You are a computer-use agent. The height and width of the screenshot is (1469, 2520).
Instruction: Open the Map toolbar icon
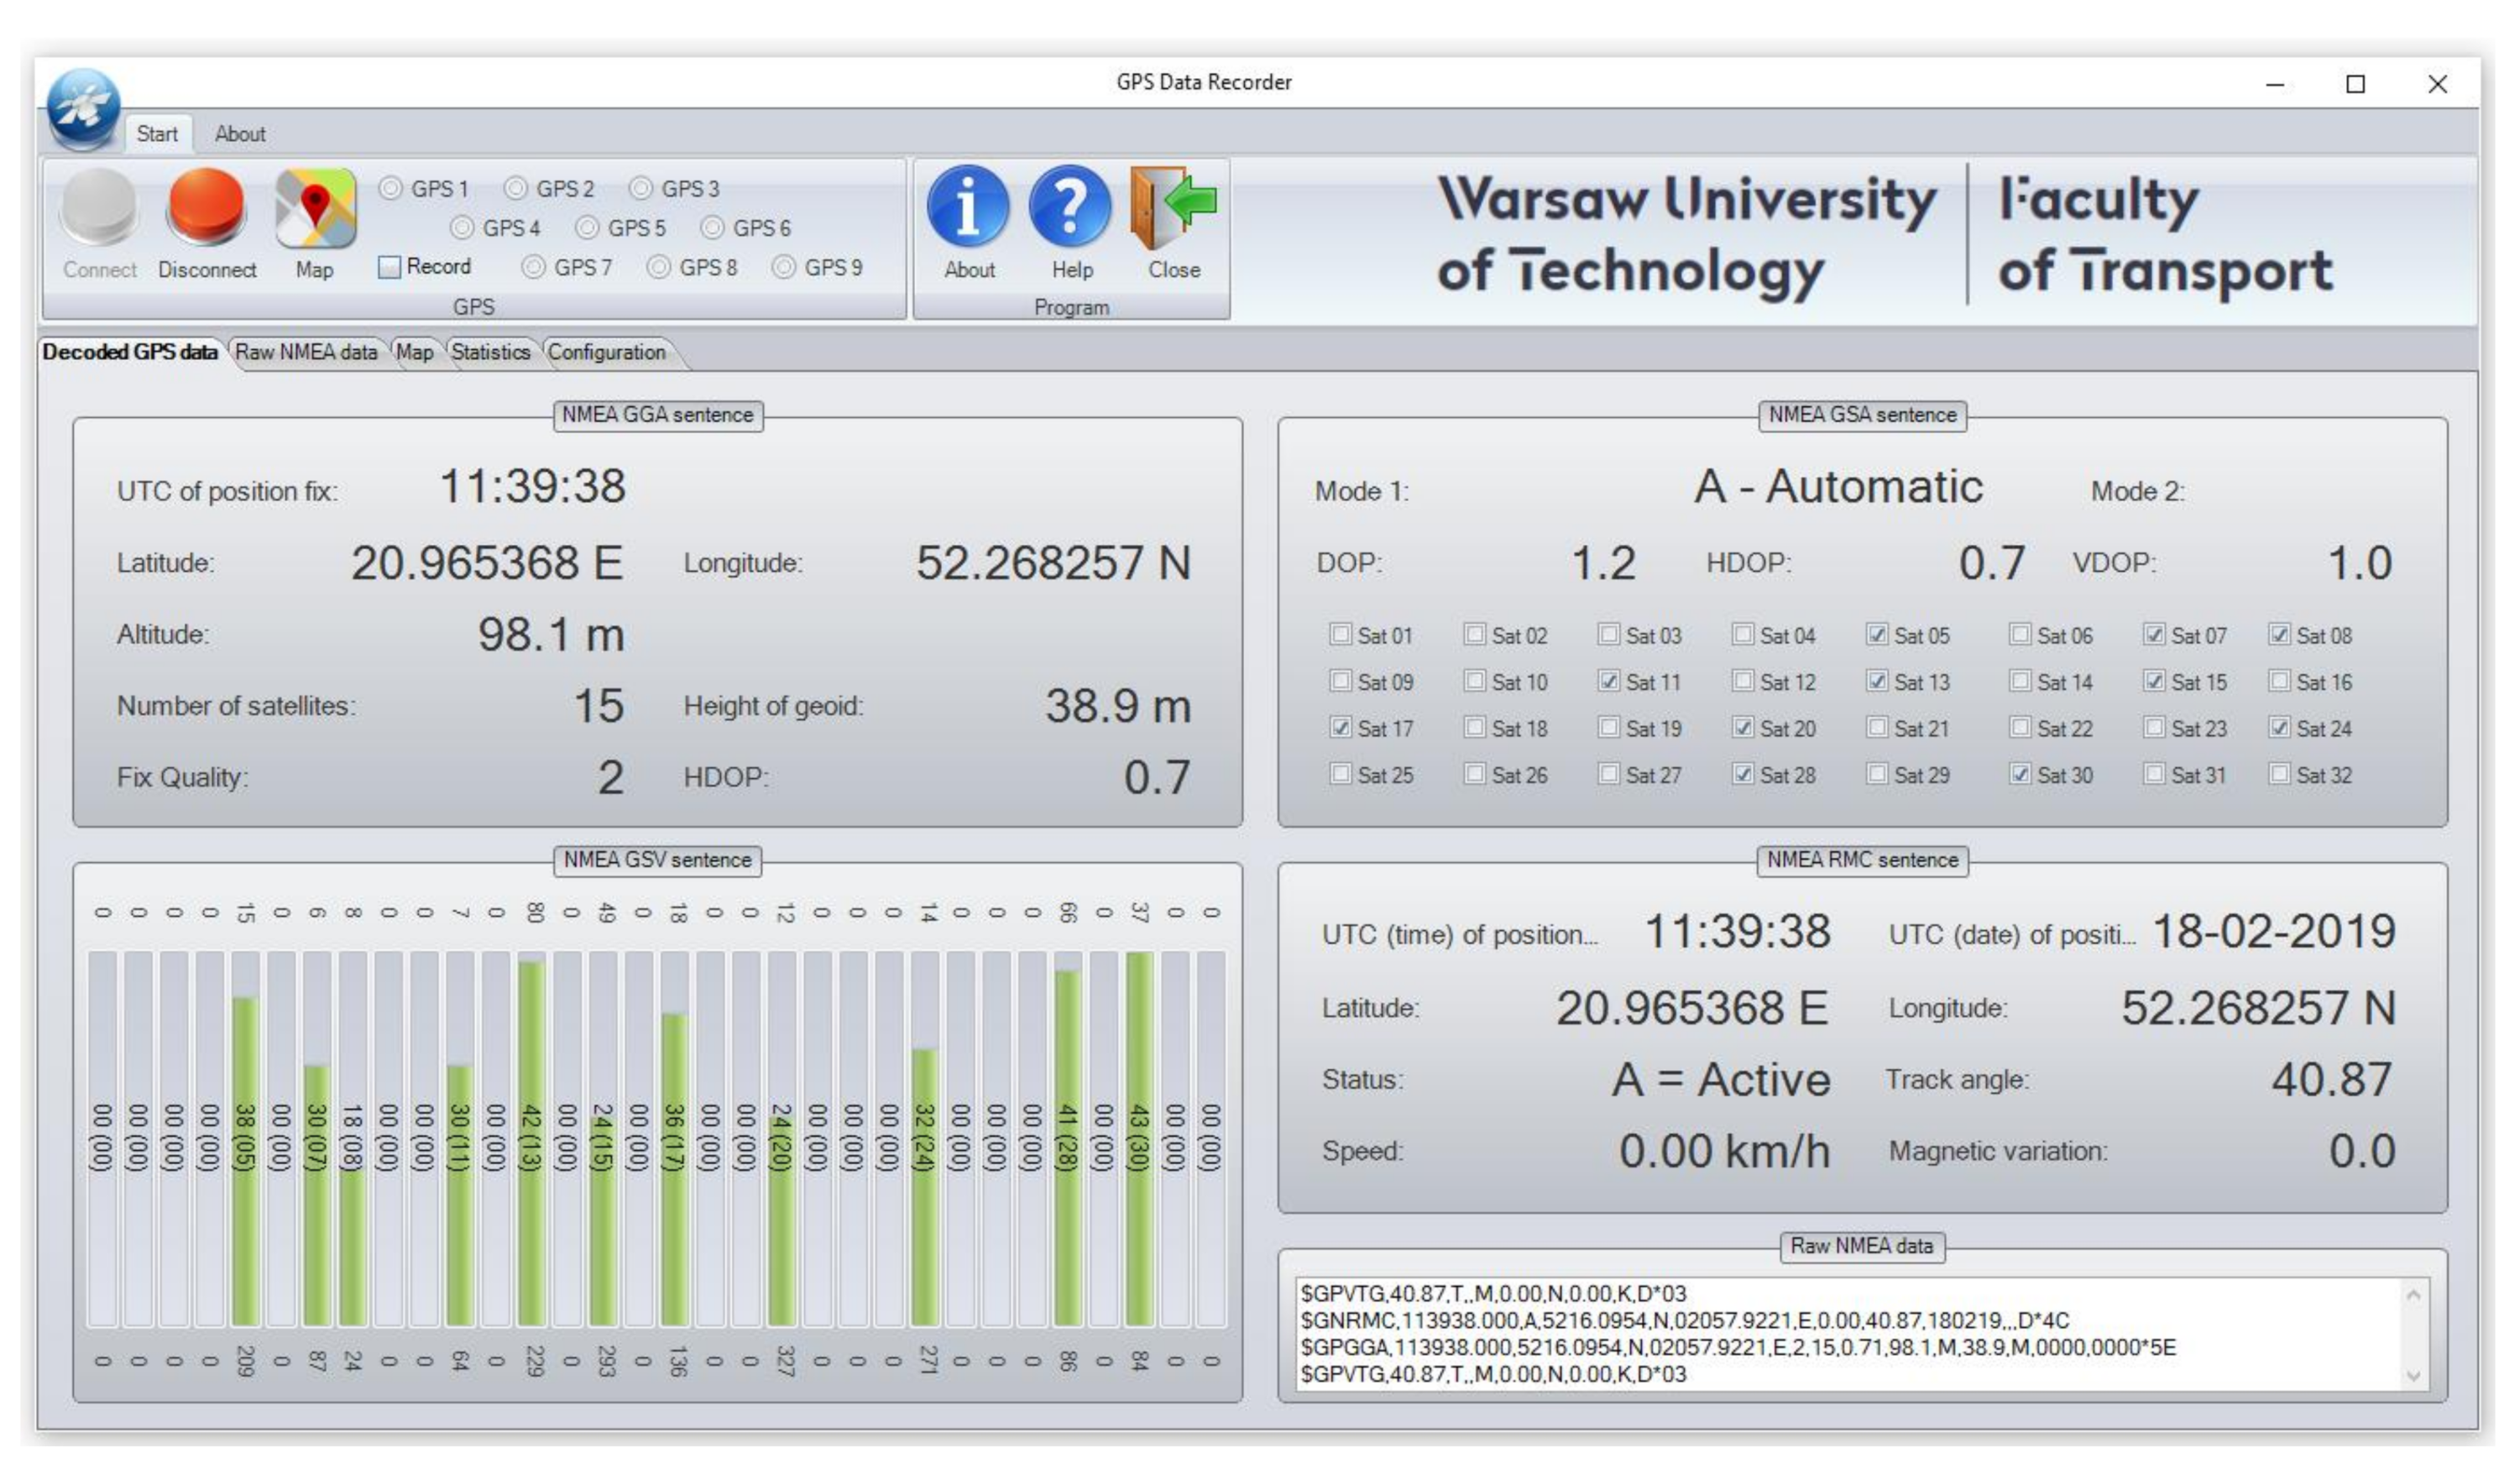coord(315,208)
